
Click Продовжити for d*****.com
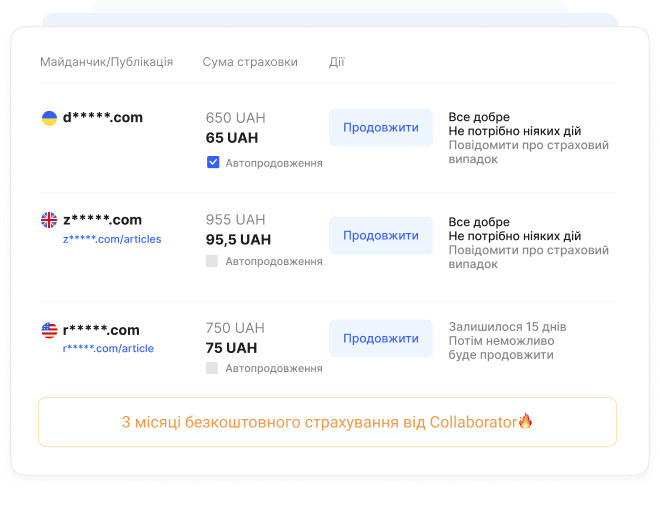[381, 127]
